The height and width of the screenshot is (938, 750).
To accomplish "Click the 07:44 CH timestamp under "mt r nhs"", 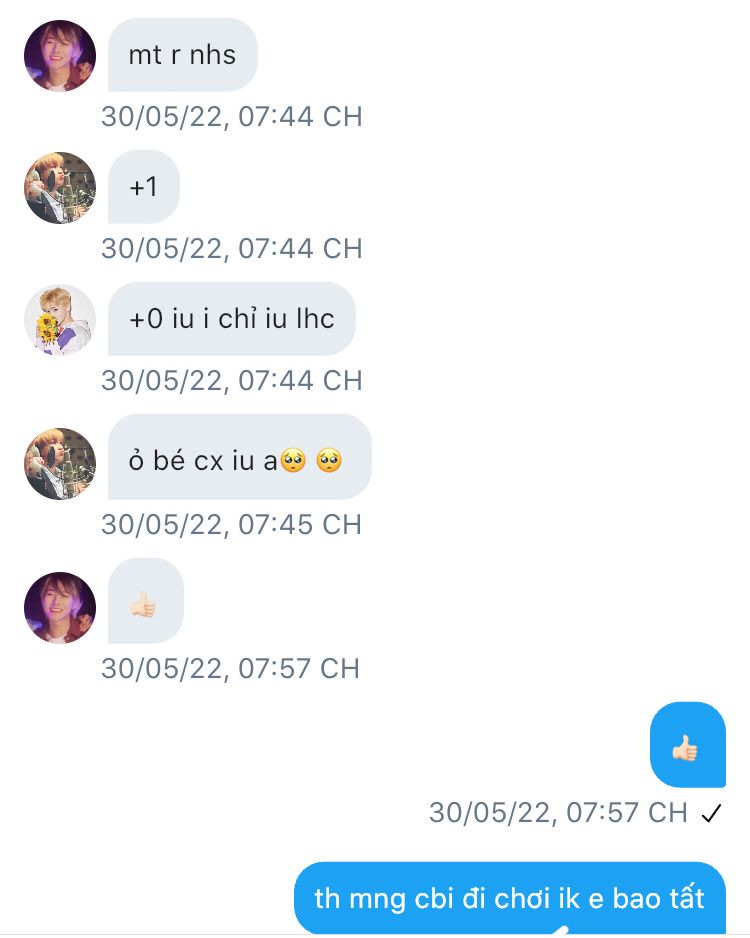I will pyautogui.click(x=232, y=116).
